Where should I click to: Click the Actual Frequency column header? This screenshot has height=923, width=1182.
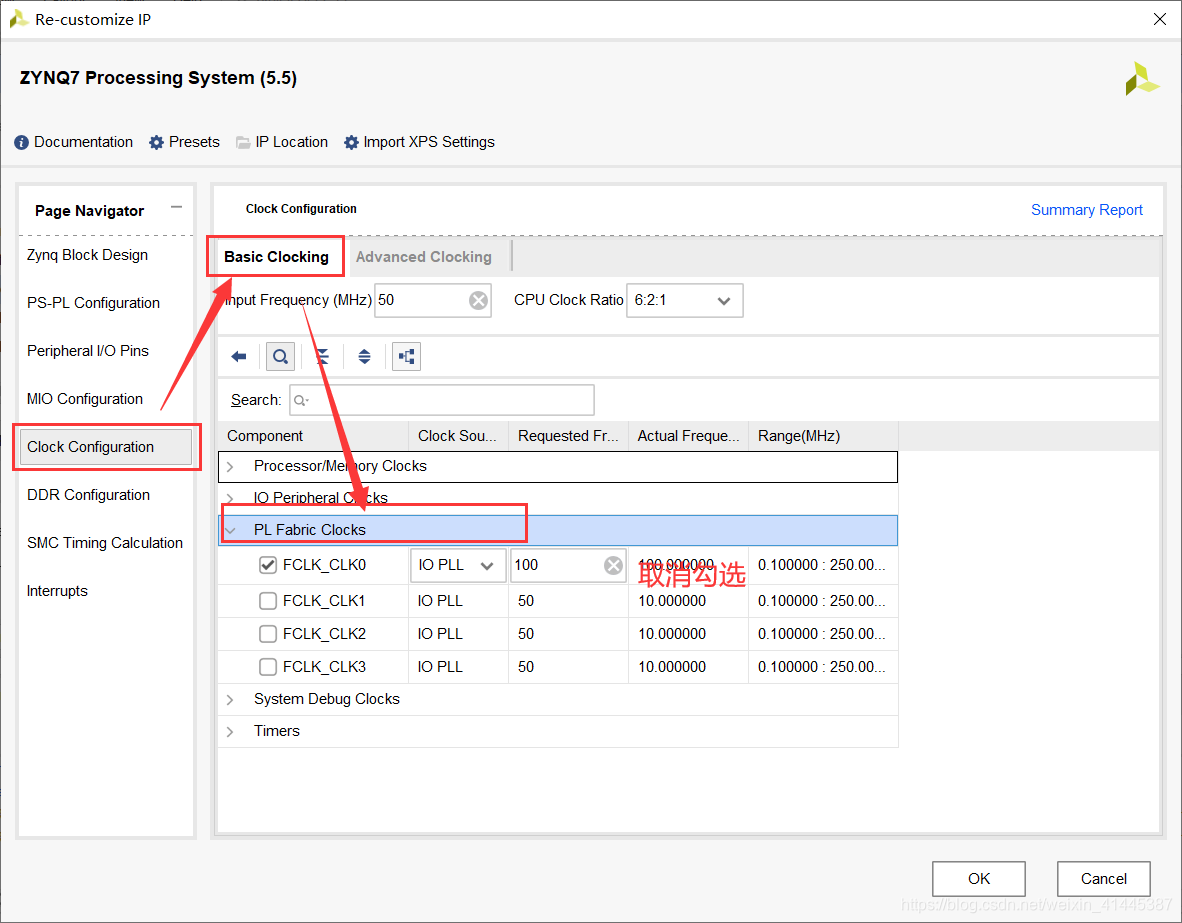pos(688,436)
